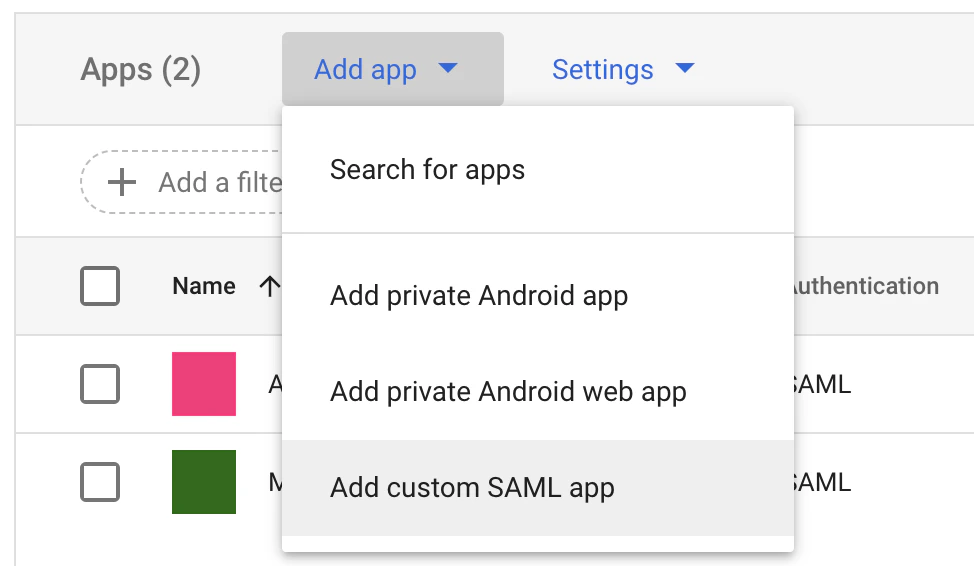Check the box for the pink app row
Viewport: 974px width, 566px height.
click(100, 384)
